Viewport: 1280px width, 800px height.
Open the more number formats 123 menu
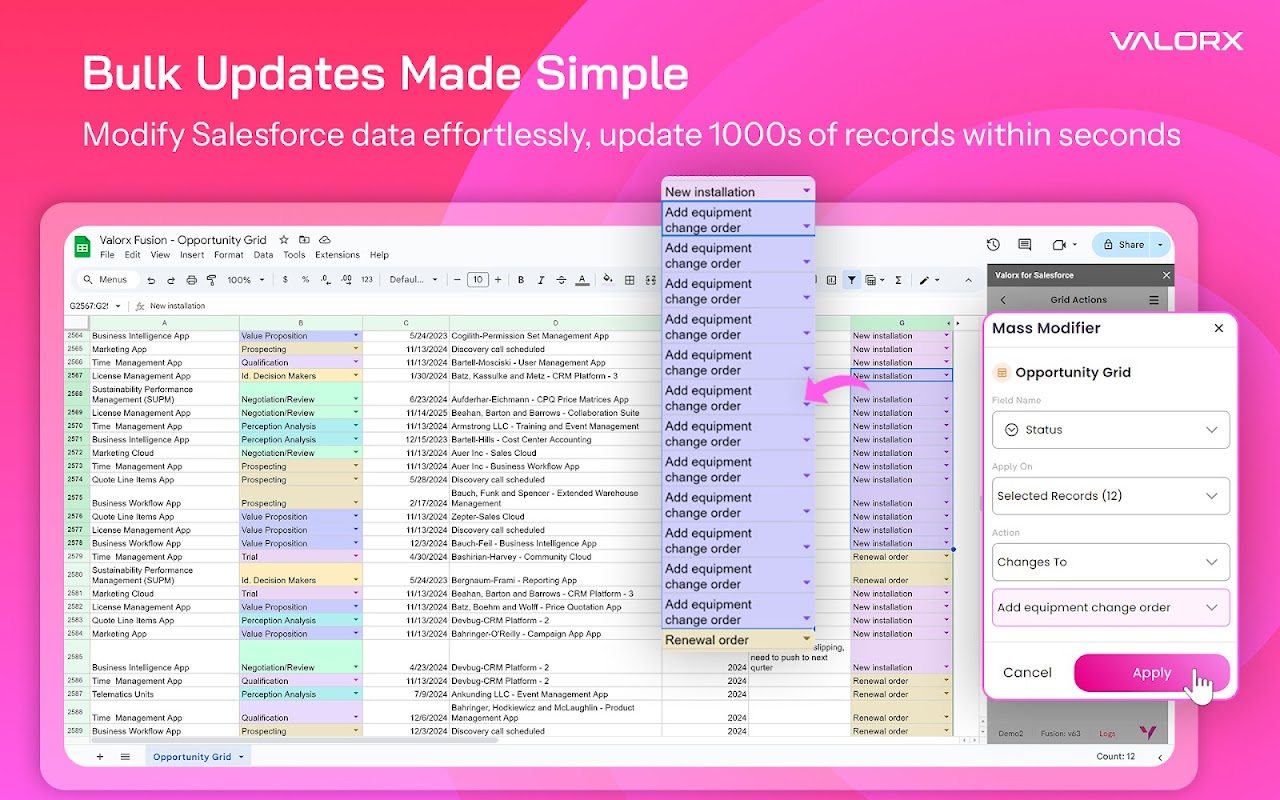[x=367, y=280]
